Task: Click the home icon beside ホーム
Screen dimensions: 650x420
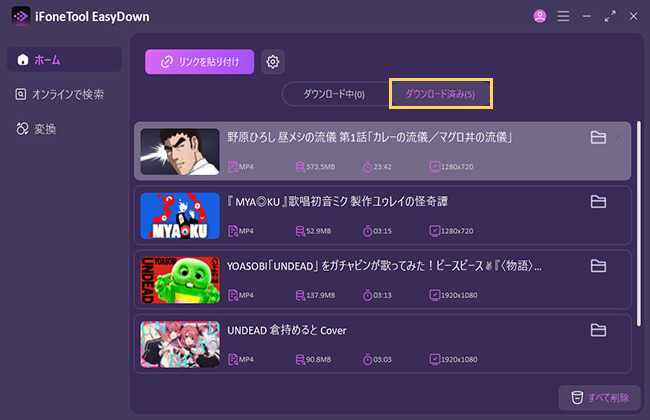Action: point(23,60)
